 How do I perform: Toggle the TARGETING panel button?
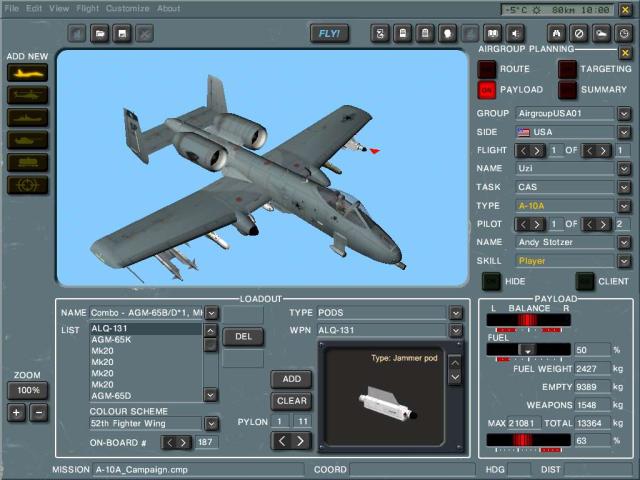567,69
